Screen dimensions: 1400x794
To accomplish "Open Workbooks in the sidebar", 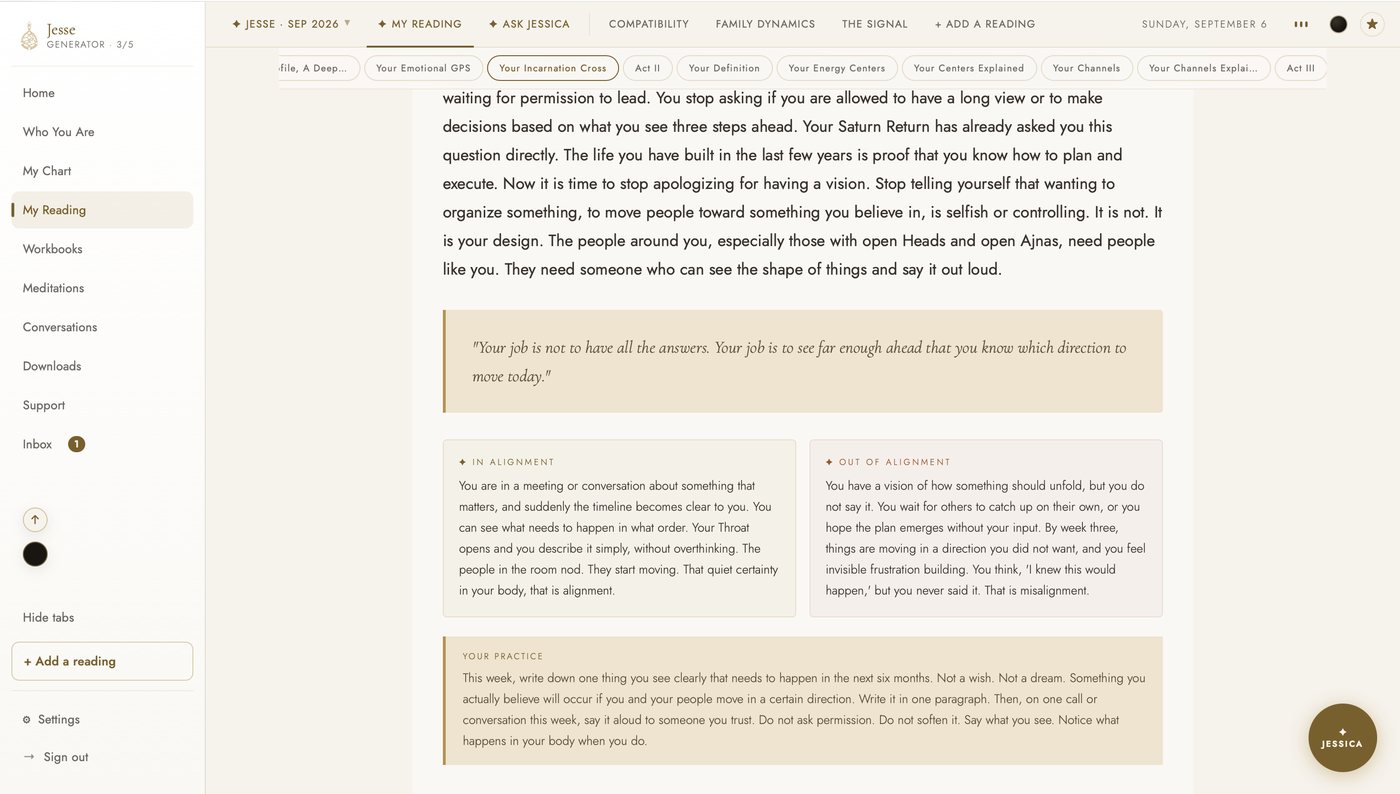I will pyautogui.click(x=102, y=249).
